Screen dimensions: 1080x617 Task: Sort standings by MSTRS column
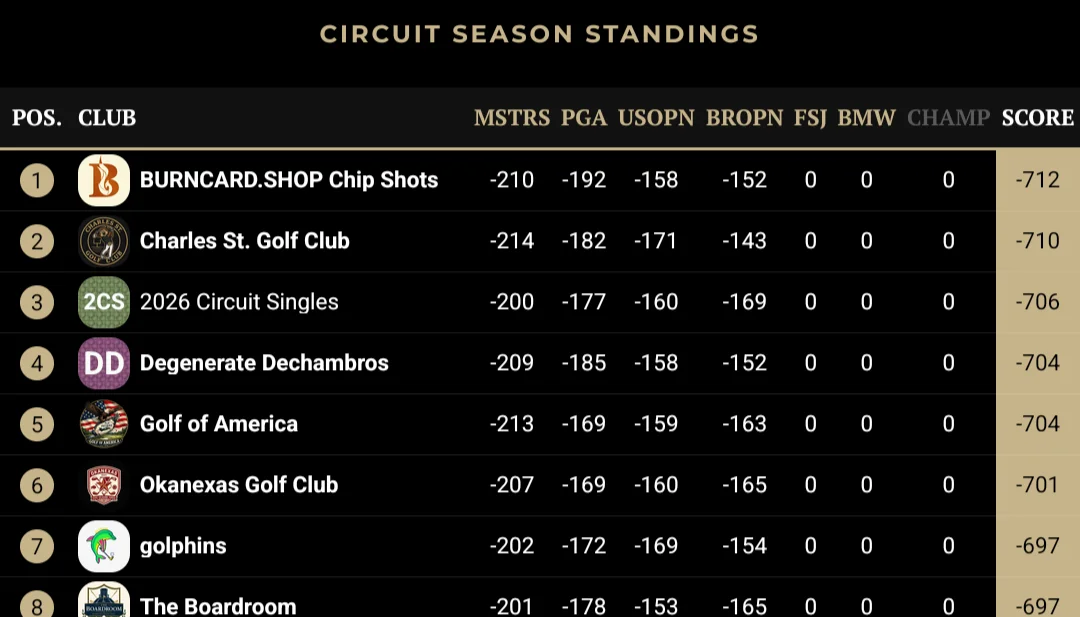pos(512,118)
